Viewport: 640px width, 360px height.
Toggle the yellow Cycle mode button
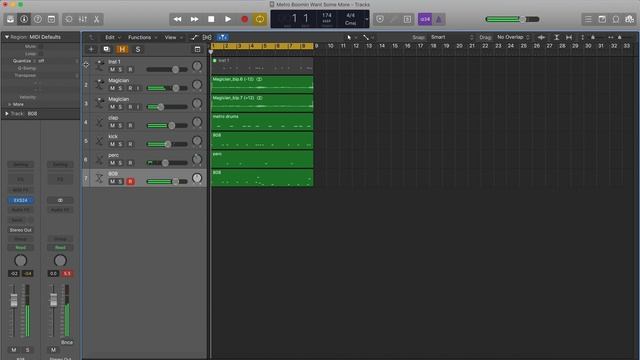pos(260,19)
